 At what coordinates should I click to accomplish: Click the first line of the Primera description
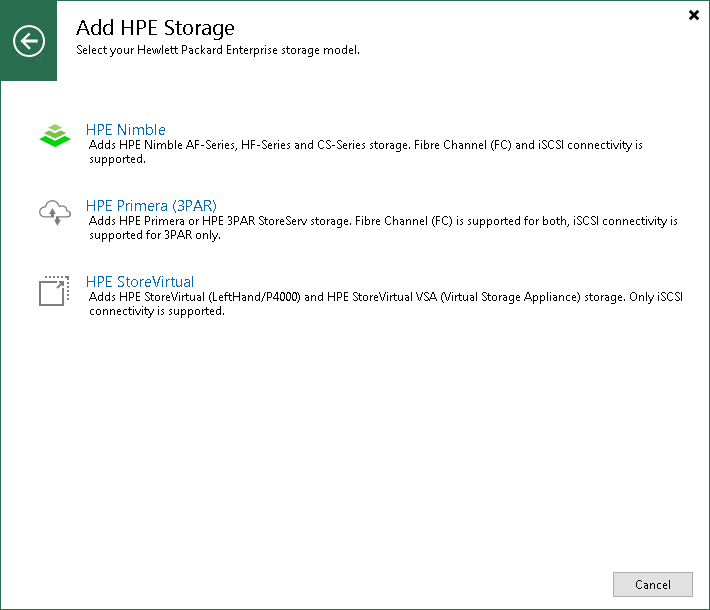[383, 221]
